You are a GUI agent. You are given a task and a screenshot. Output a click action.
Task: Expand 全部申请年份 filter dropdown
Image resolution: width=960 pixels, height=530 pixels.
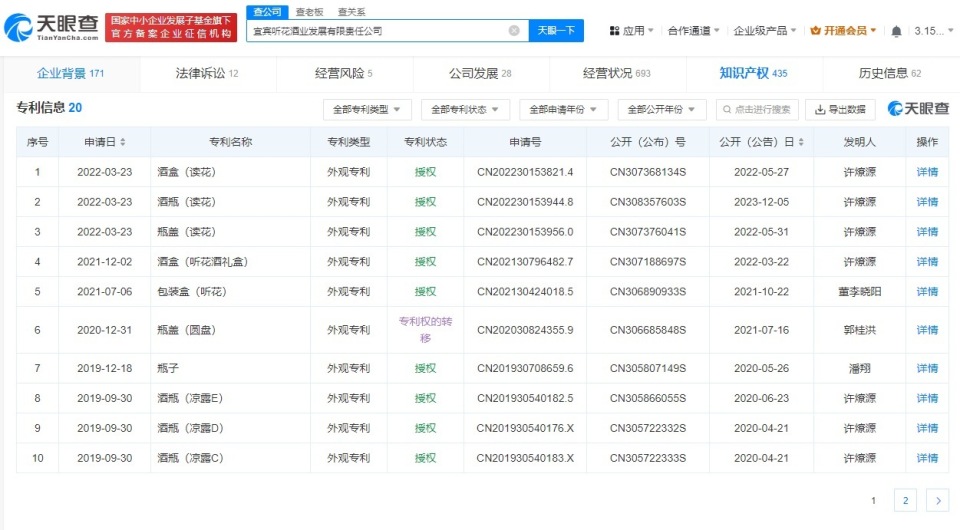tap(563, 109)
